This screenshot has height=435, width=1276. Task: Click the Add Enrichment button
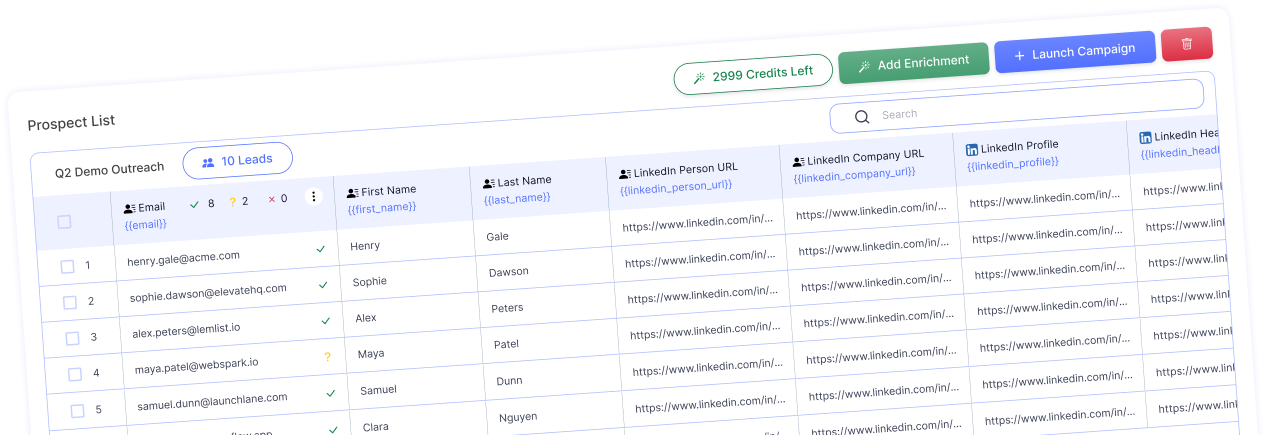(914, 64)
